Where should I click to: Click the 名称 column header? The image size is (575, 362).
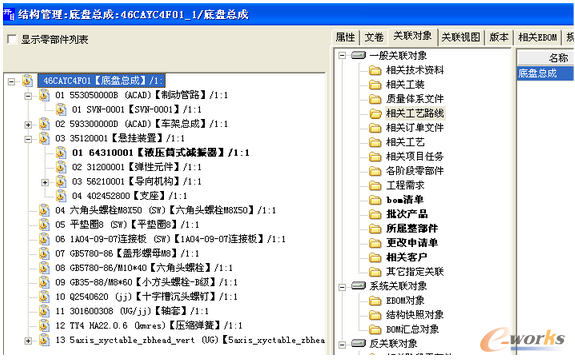[546, 58]
